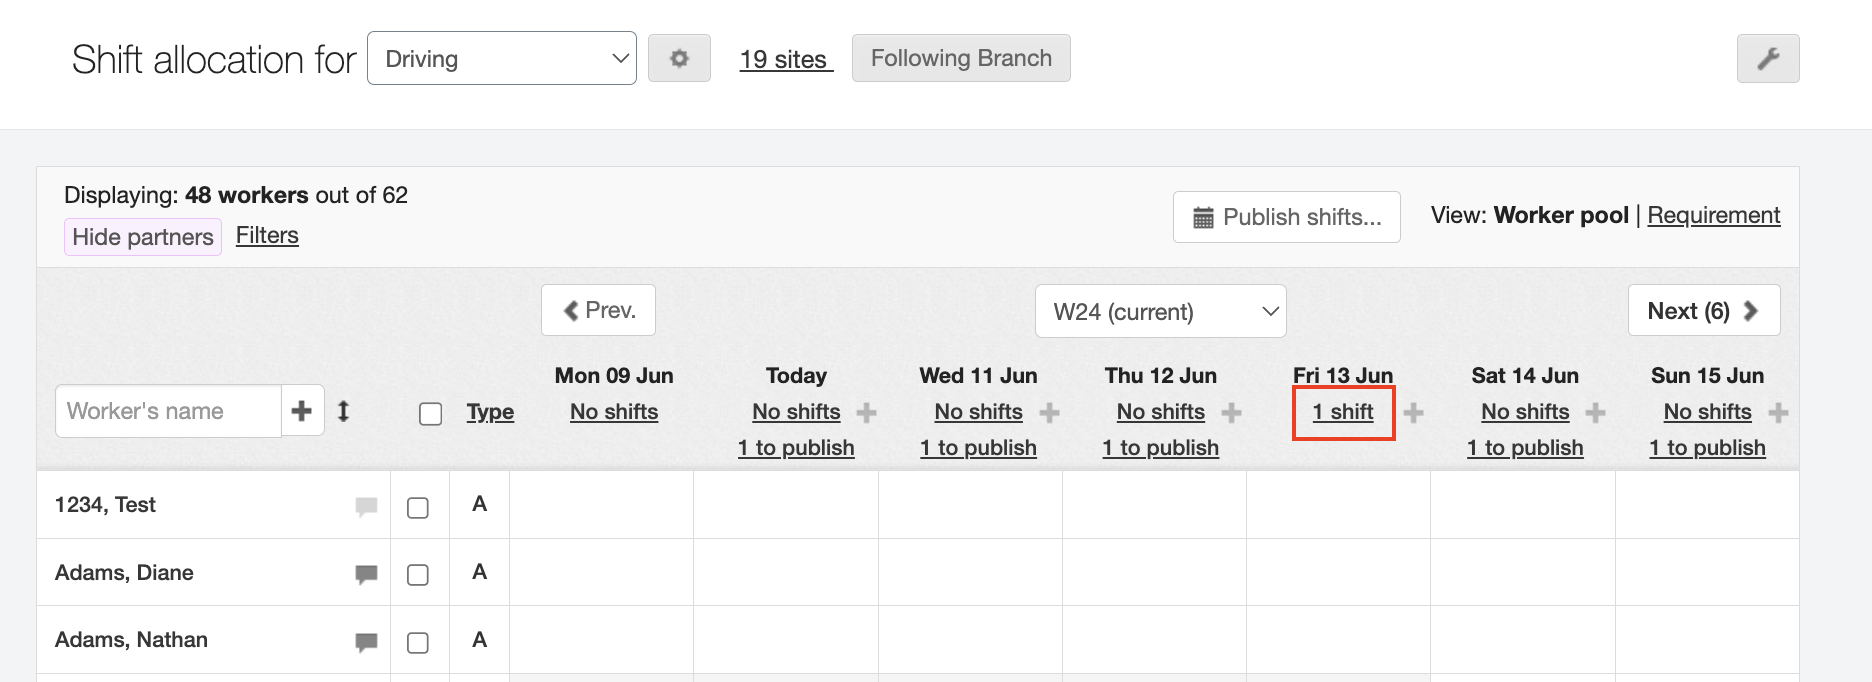Go to Next (6) week

1703,311
